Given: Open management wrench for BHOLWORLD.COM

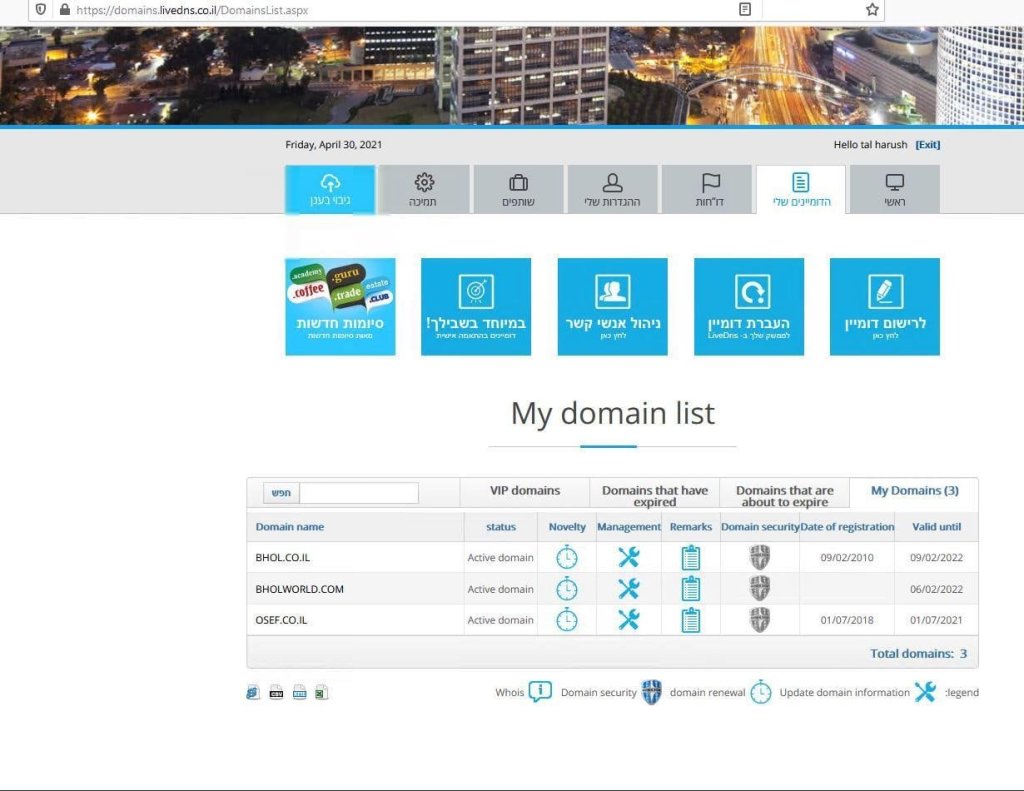Looking at the screenshot, I should tap(628, 589).
